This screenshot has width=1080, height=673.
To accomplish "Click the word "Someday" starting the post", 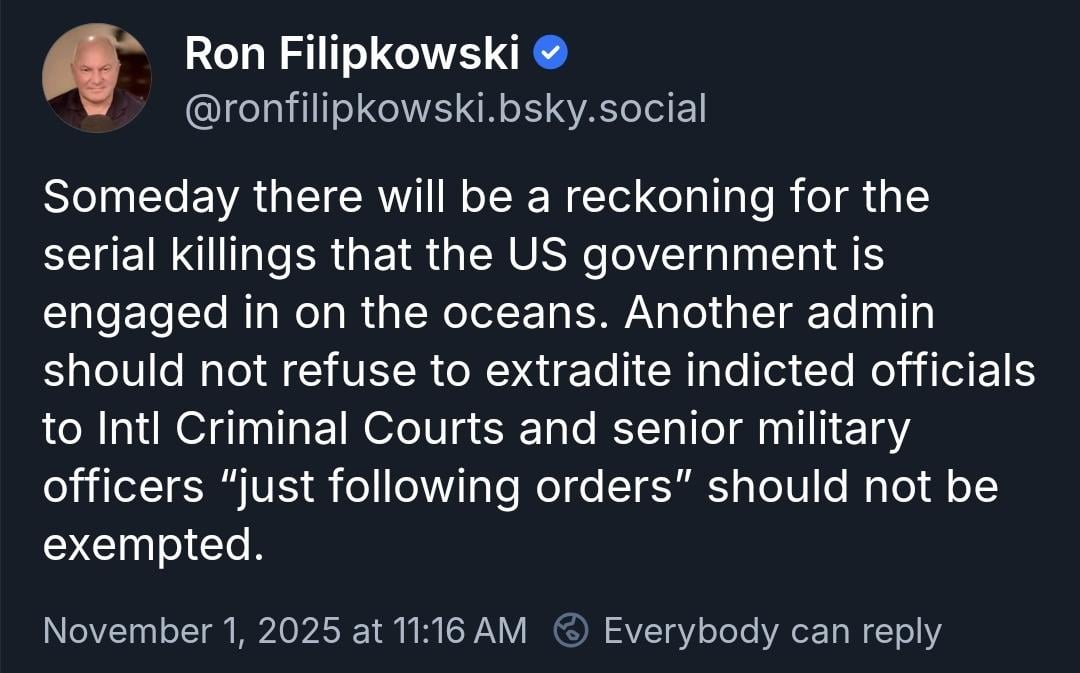I will [x=141, y=198].
